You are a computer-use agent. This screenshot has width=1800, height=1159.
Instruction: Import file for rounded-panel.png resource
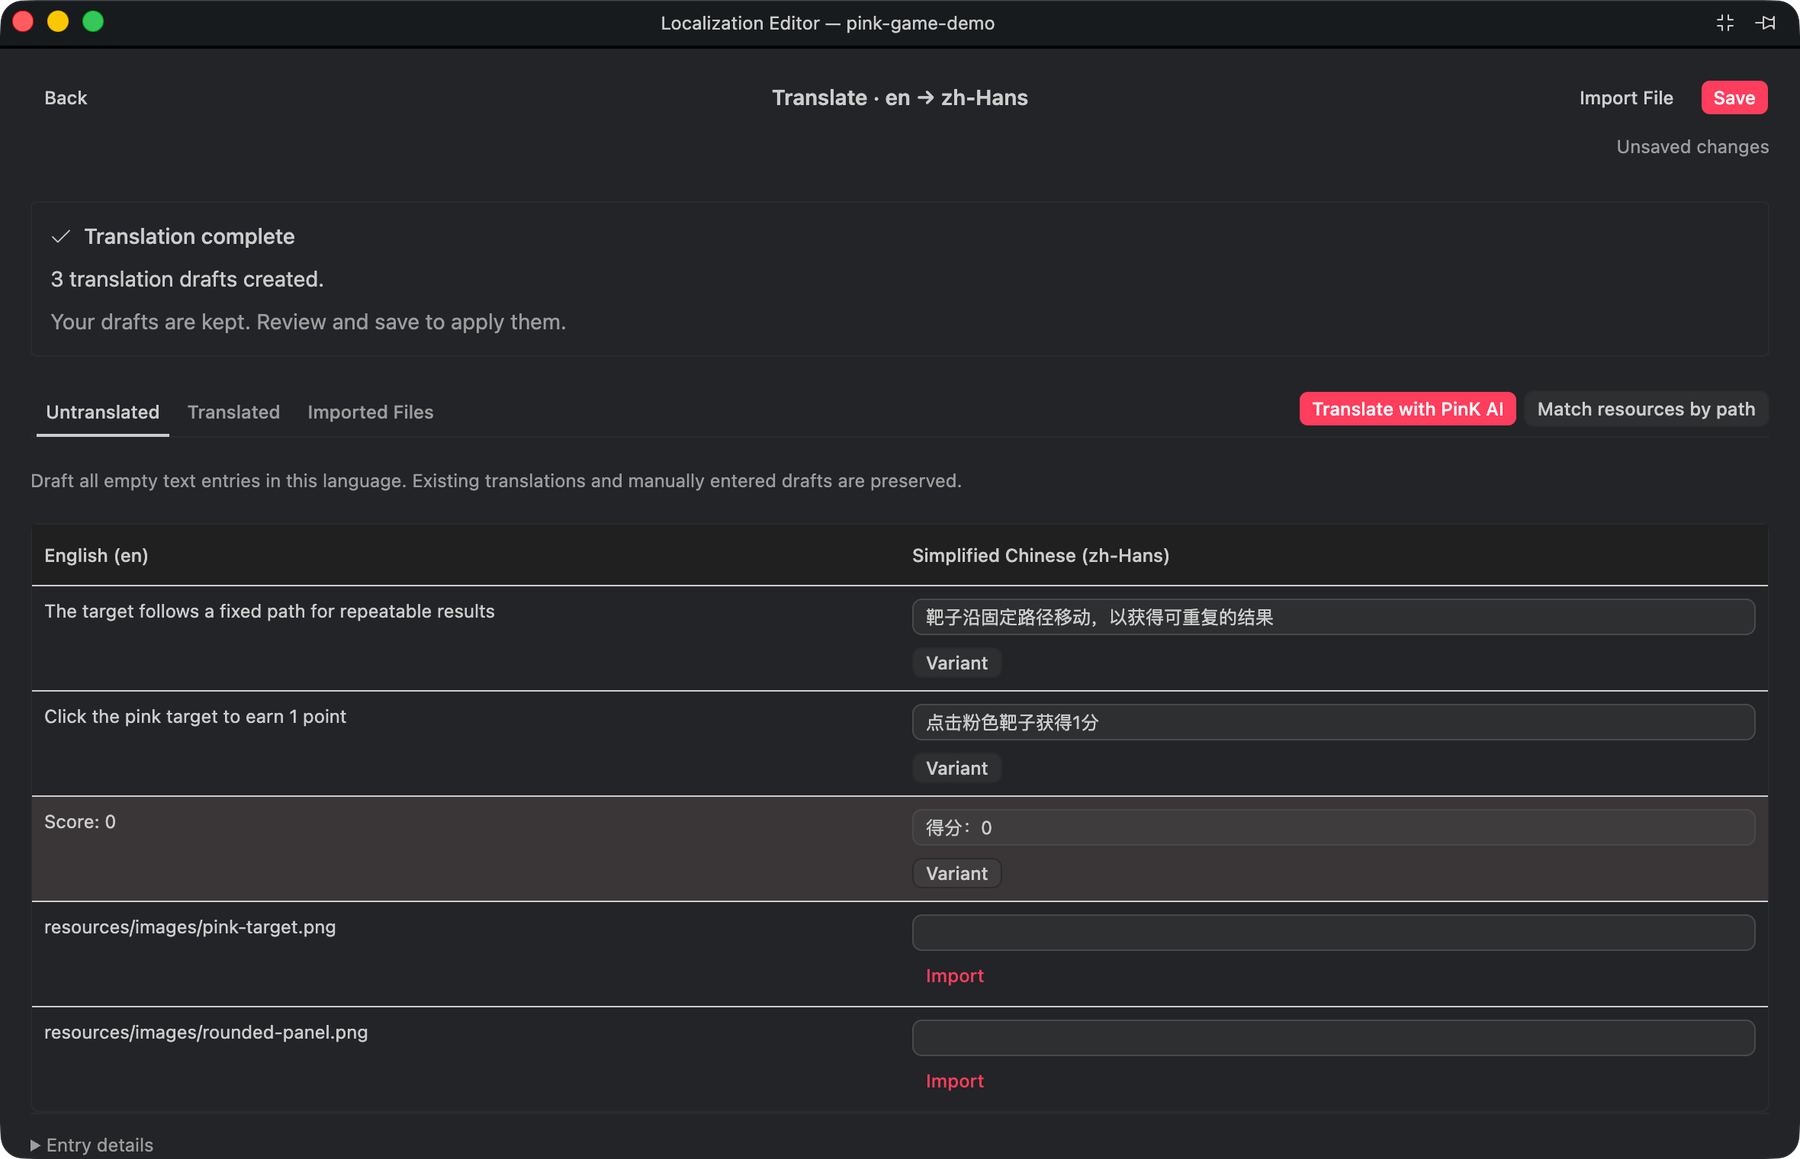(x=955, y=1081)
